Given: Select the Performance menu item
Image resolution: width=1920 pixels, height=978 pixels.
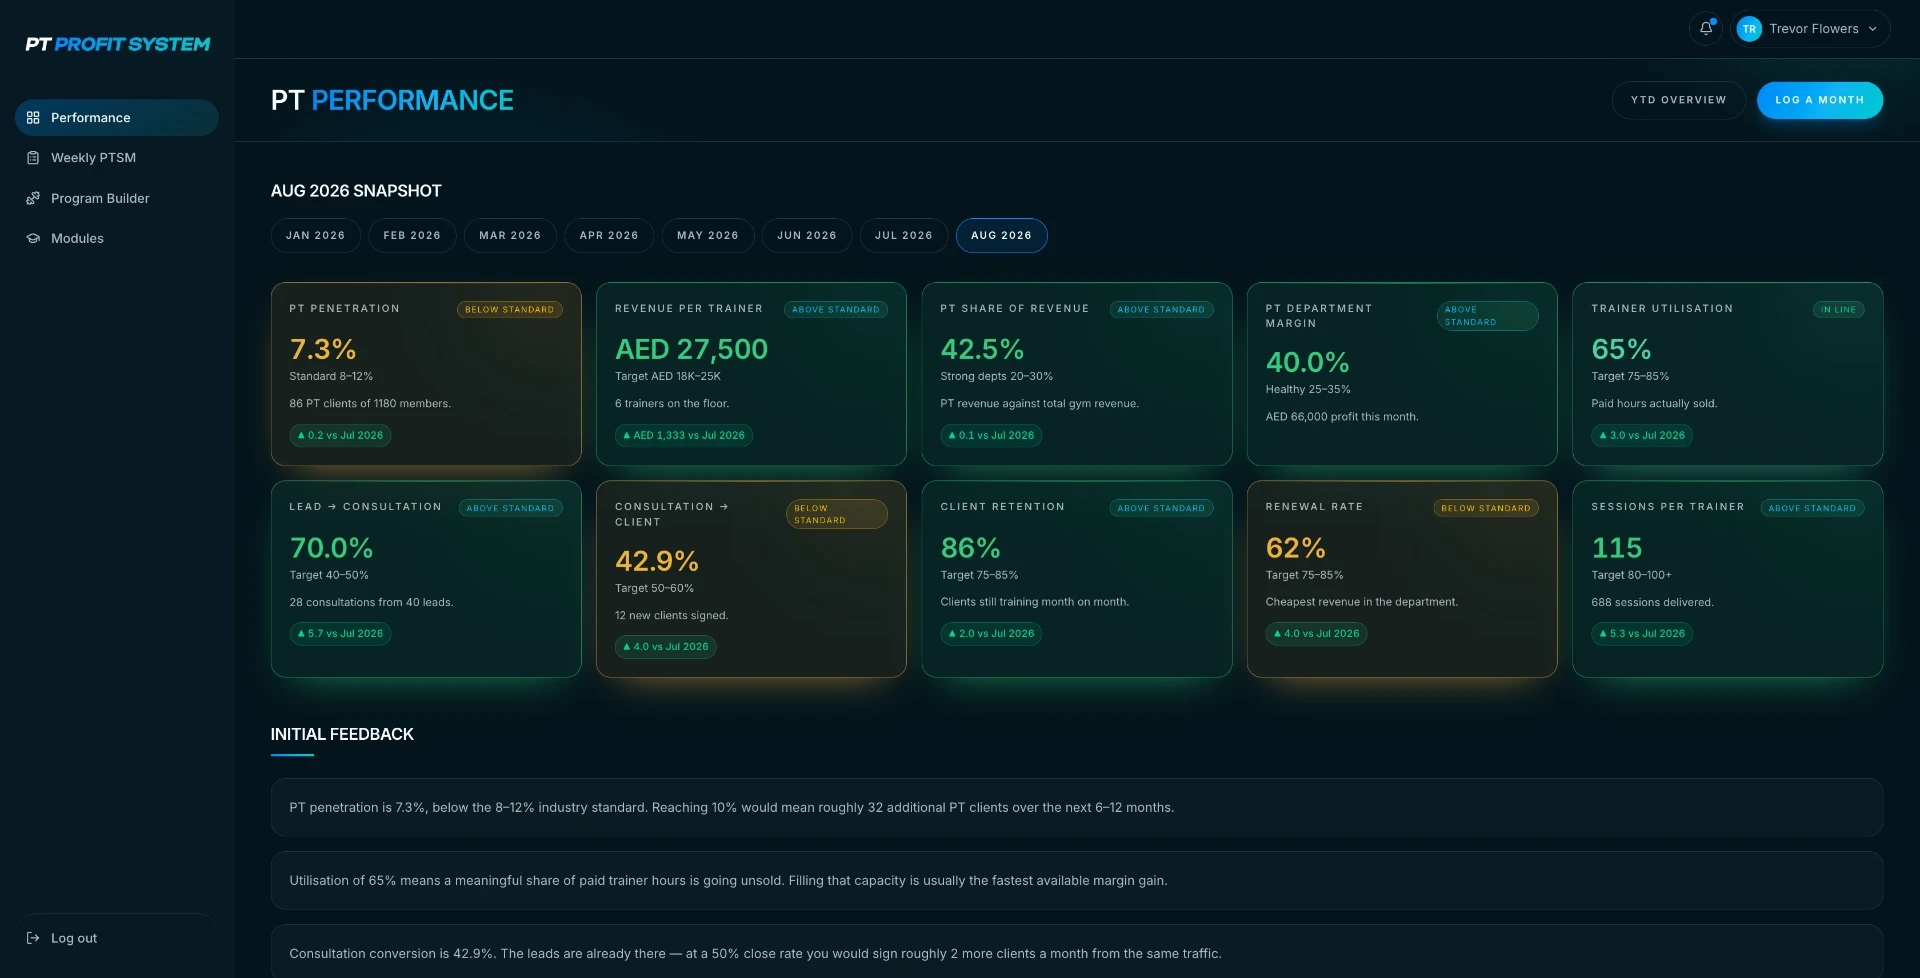Looking at the screenshot, I should pos(116,118).
